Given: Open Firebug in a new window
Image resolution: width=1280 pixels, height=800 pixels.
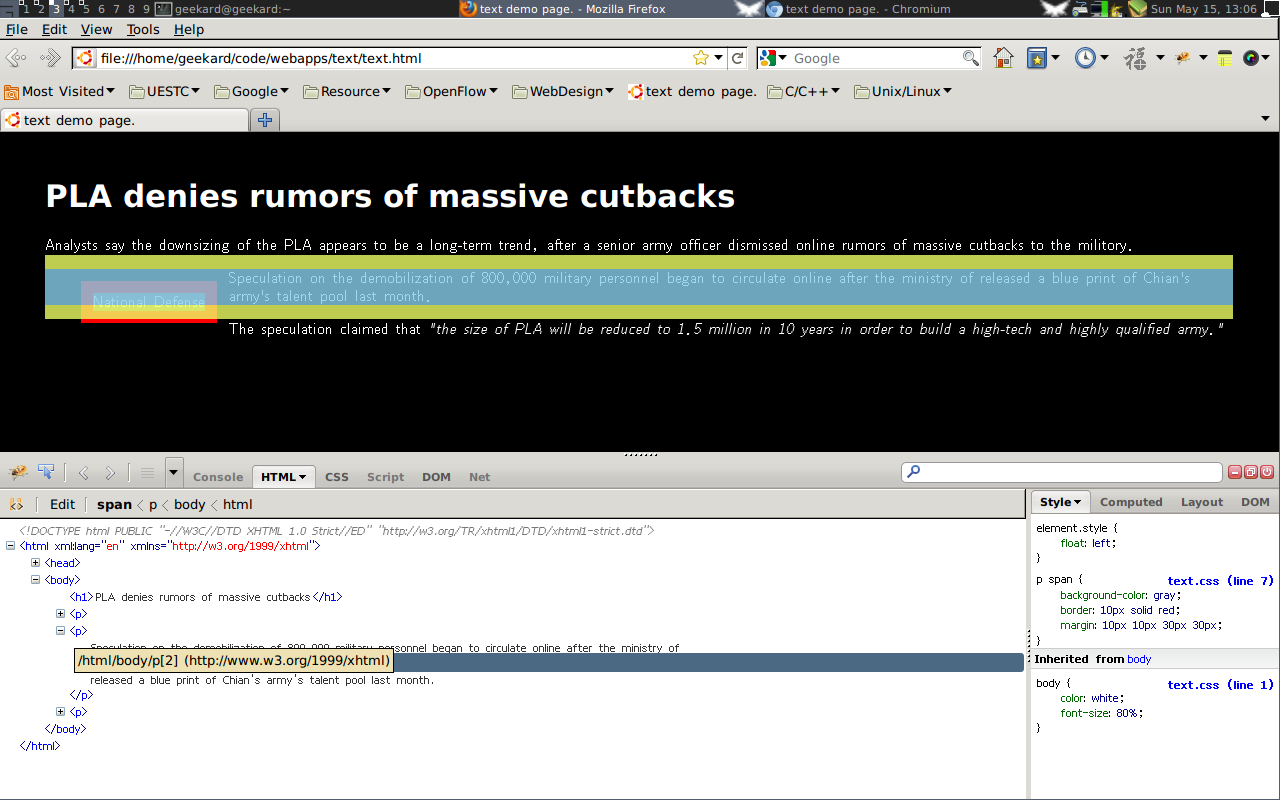Looking at the screenshot, I should pyautogui.click(x=1251, y=472).
